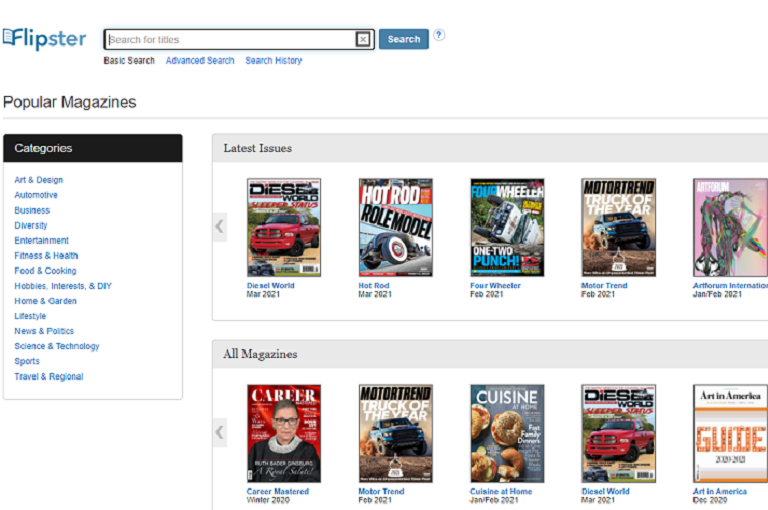Open Diesel World cover in Latest Issues
The height and width of the screenshot is (510, 768).
pos(284,227)
